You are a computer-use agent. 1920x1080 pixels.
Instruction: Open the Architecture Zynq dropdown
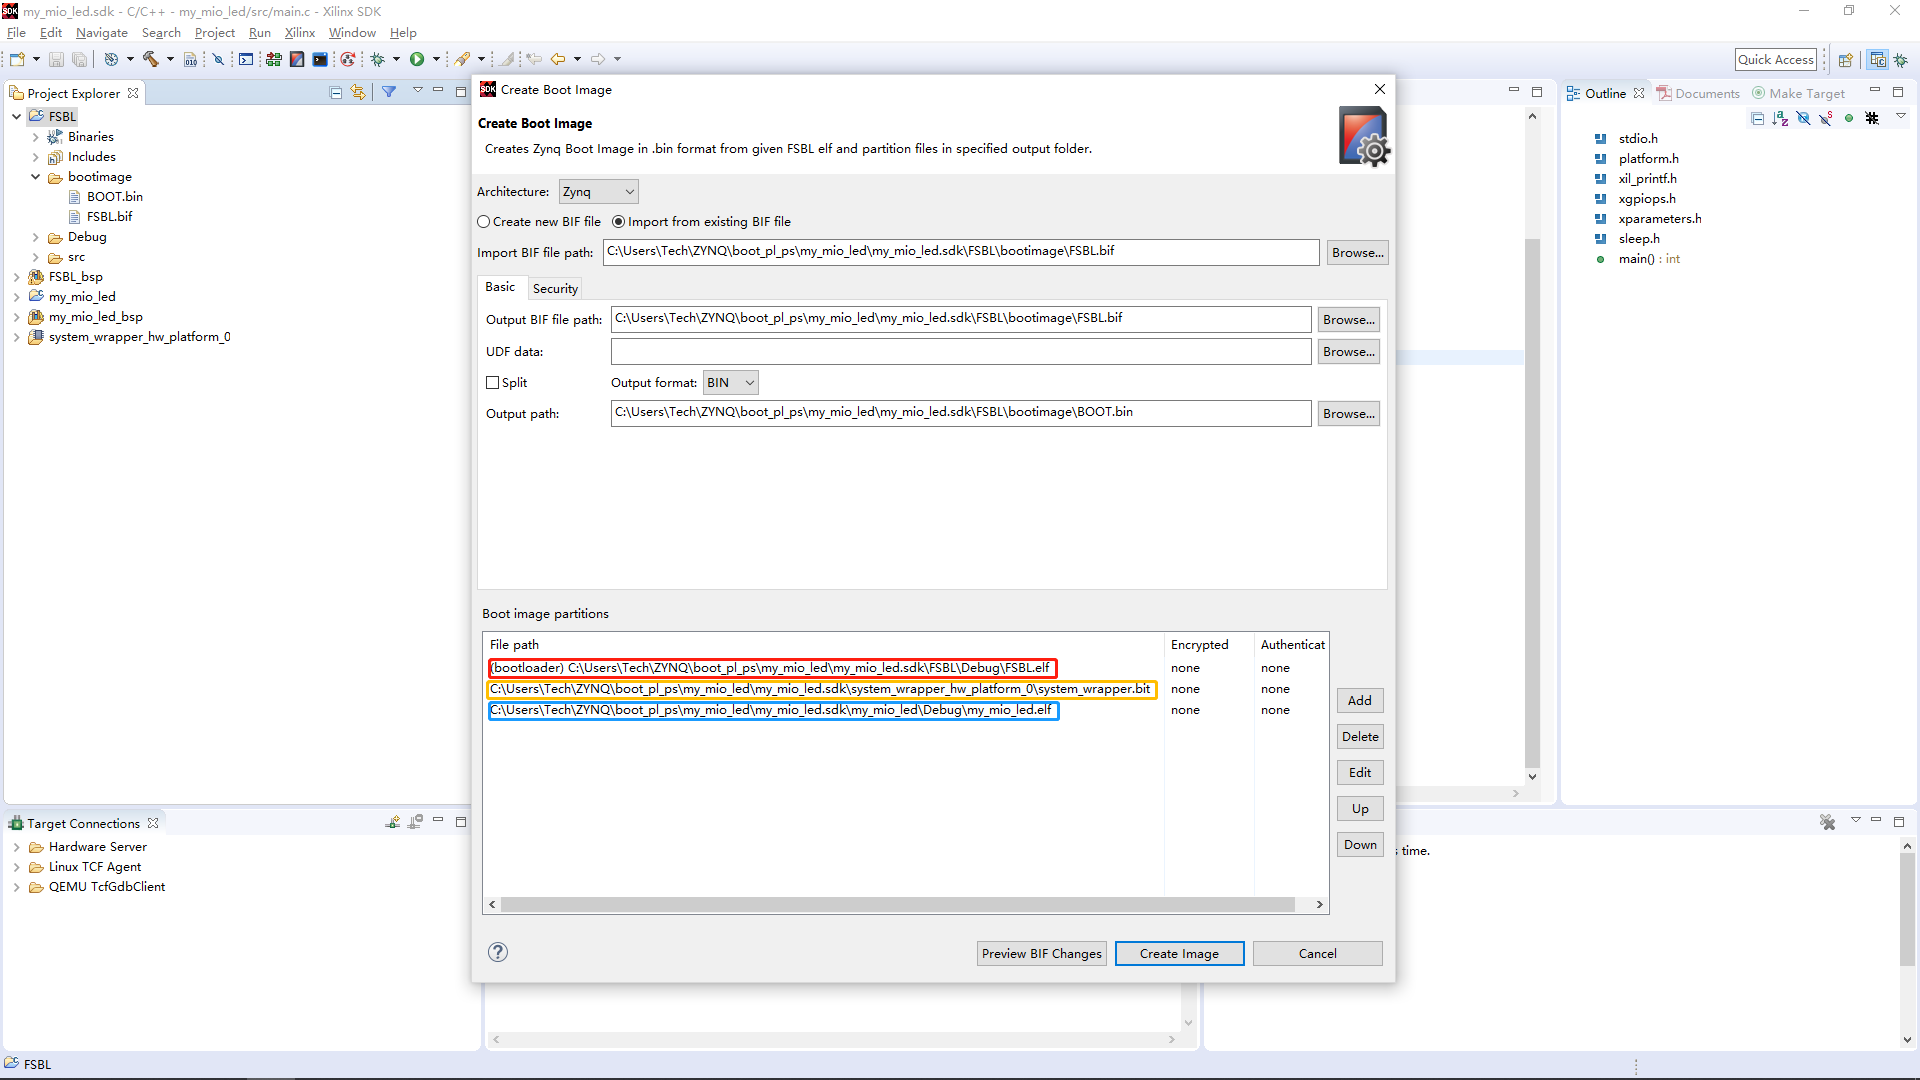click(598, 192)
